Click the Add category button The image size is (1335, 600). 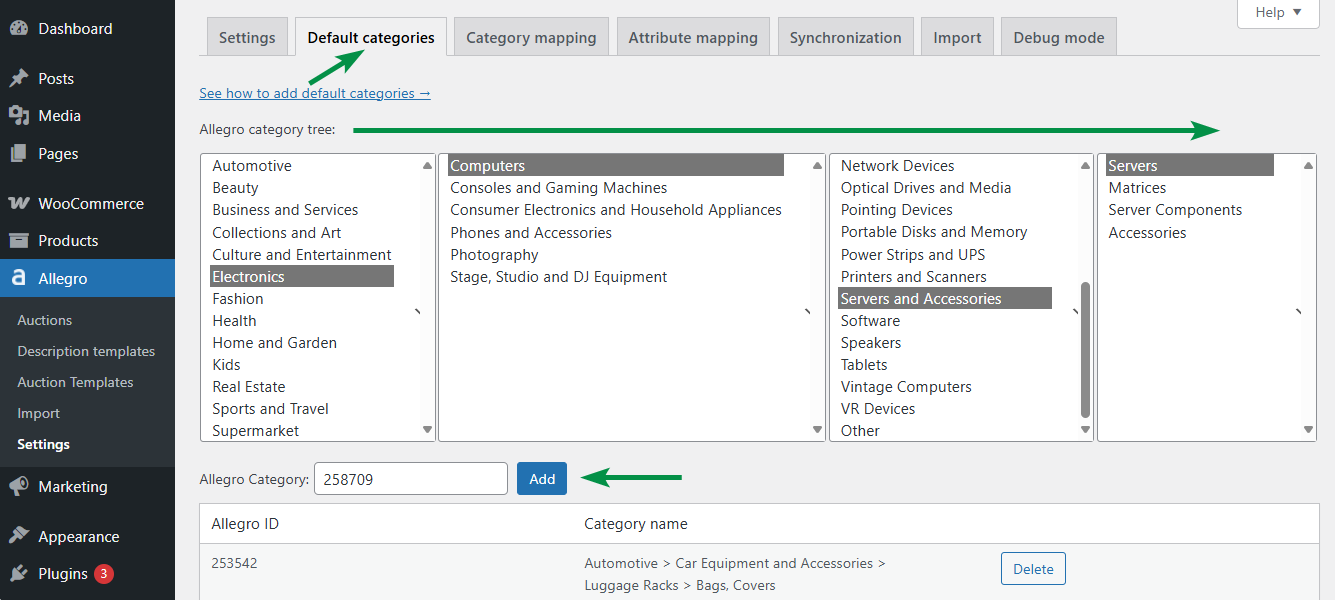pos(542,479)
